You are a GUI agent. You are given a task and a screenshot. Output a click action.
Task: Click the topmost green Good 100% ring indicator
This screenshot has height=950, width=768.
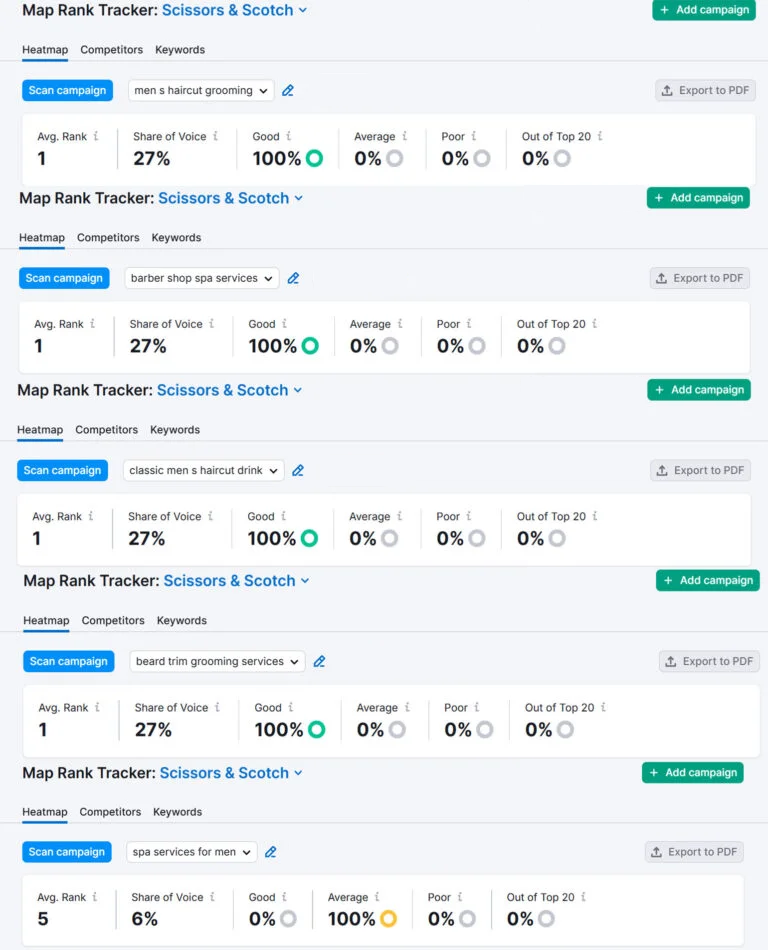[314, 158]
